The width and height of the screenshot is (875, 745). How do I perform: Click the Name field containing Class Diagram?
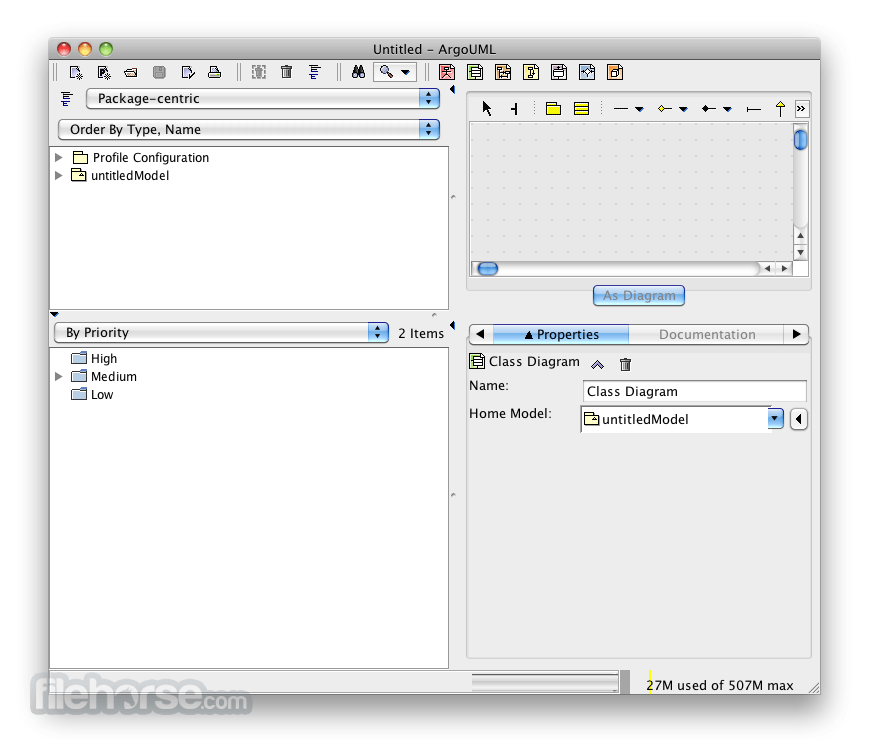(695, 392)
